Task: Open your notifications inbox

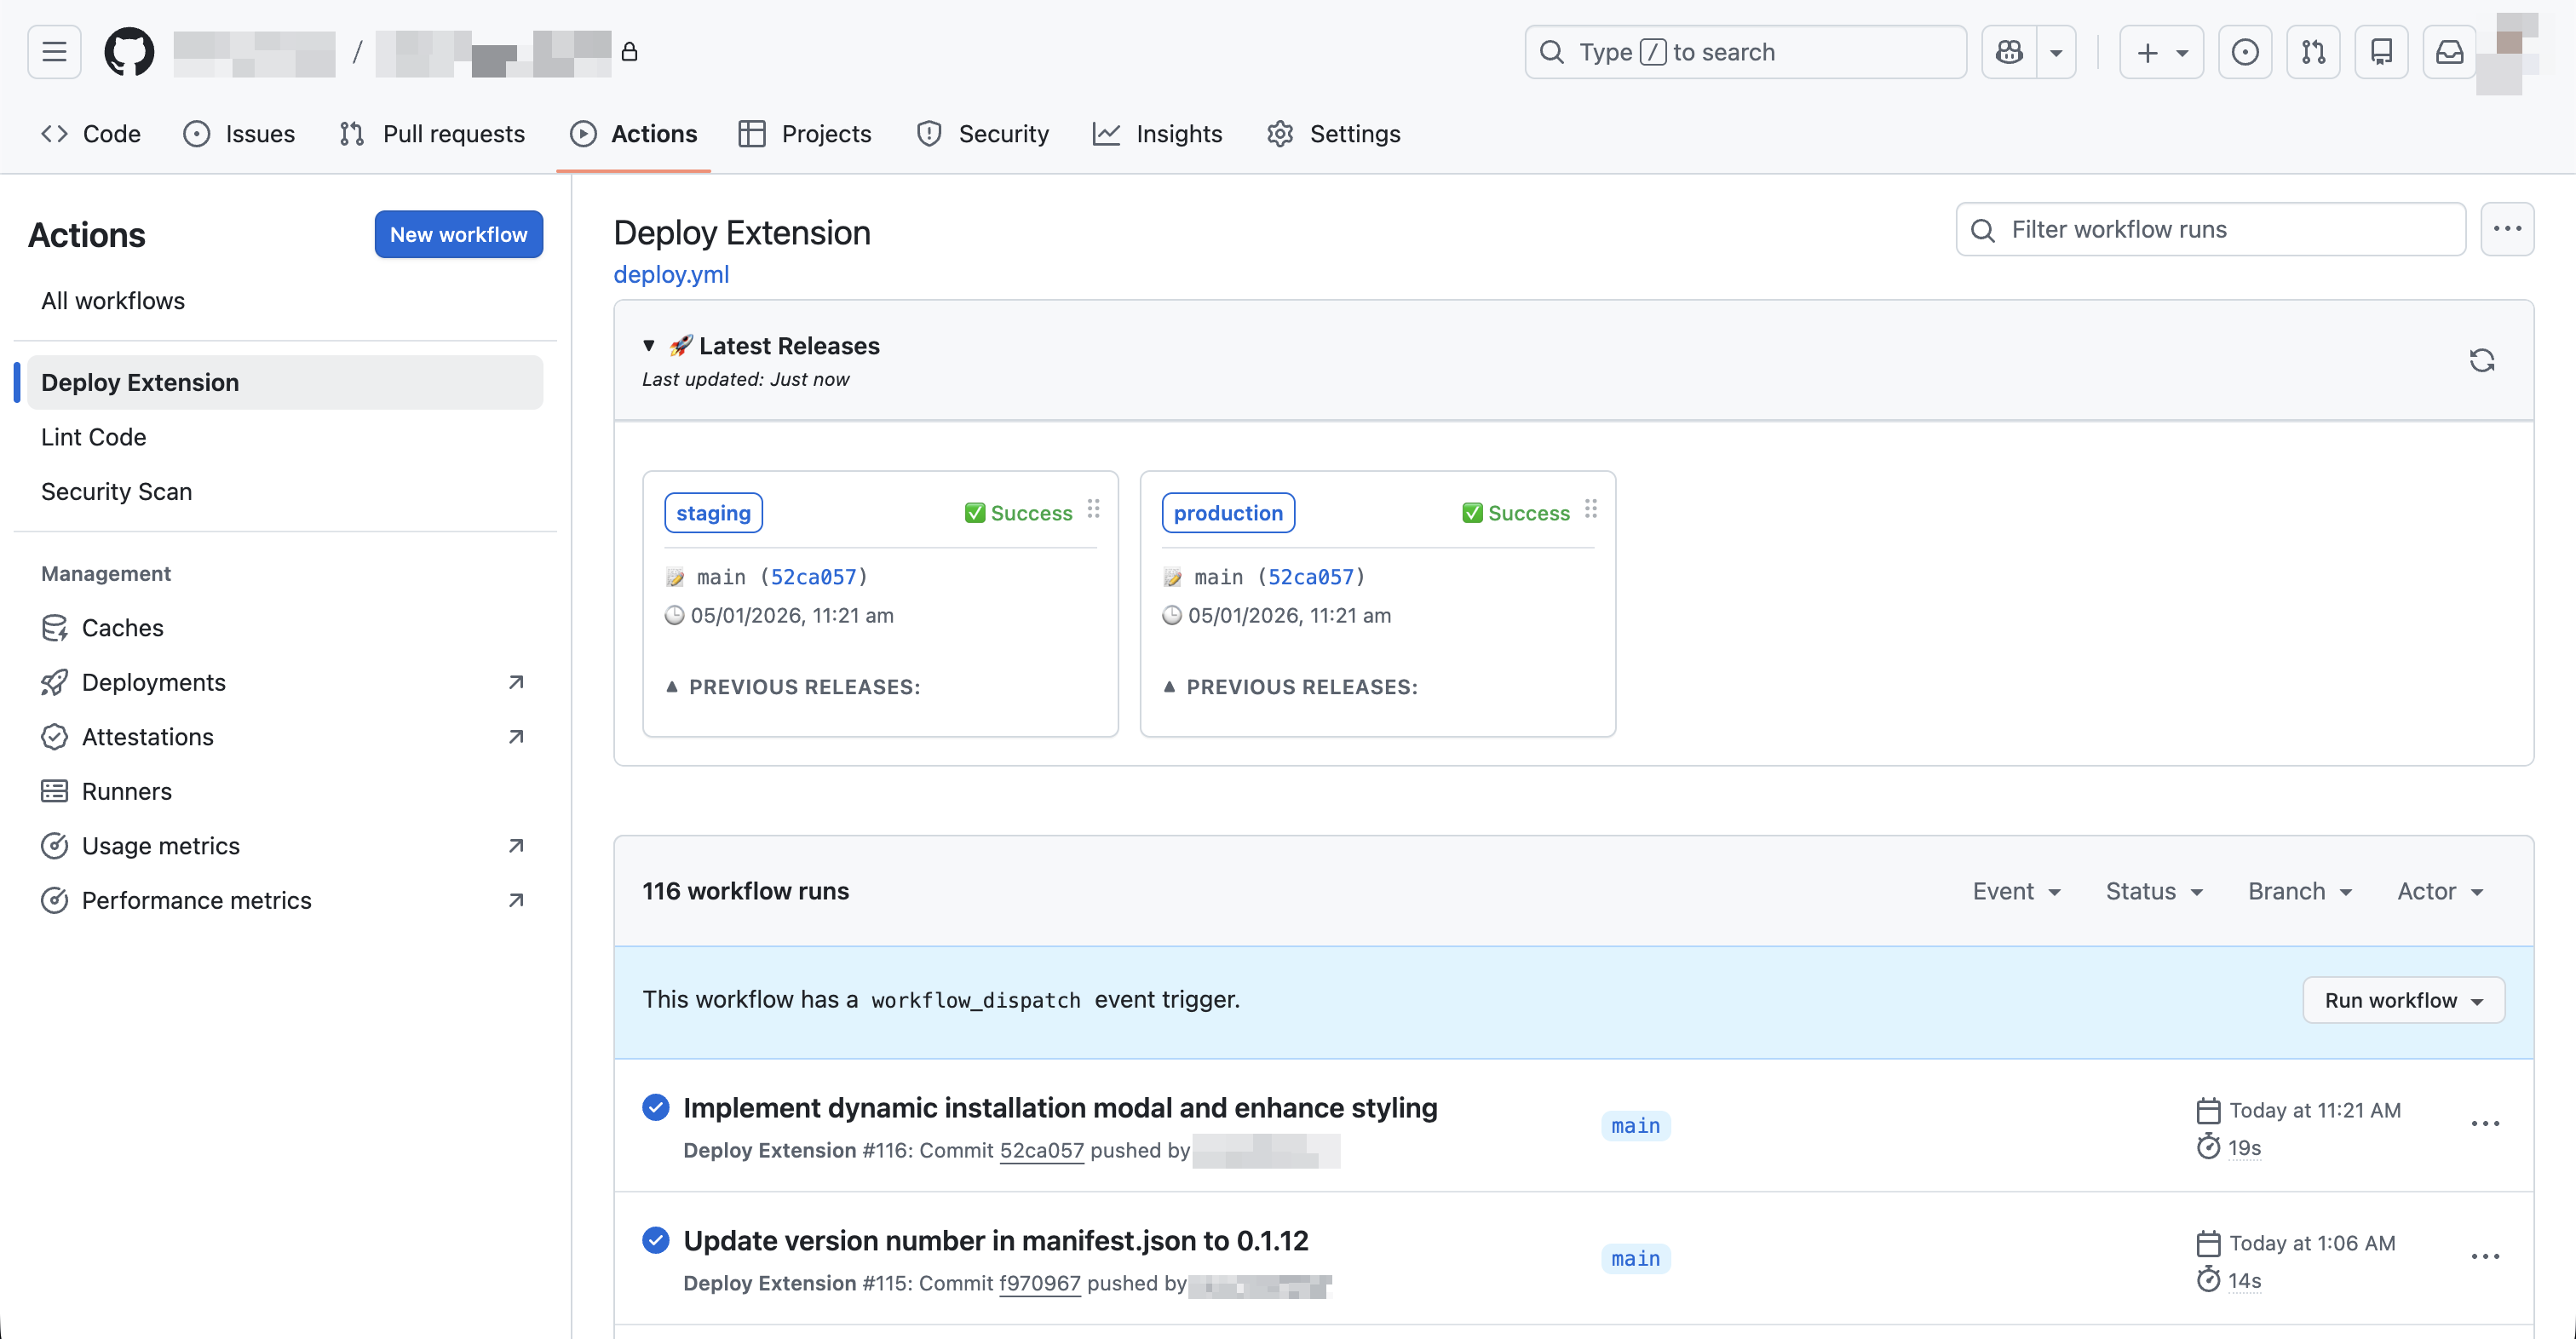Action: pos(2449,51)
